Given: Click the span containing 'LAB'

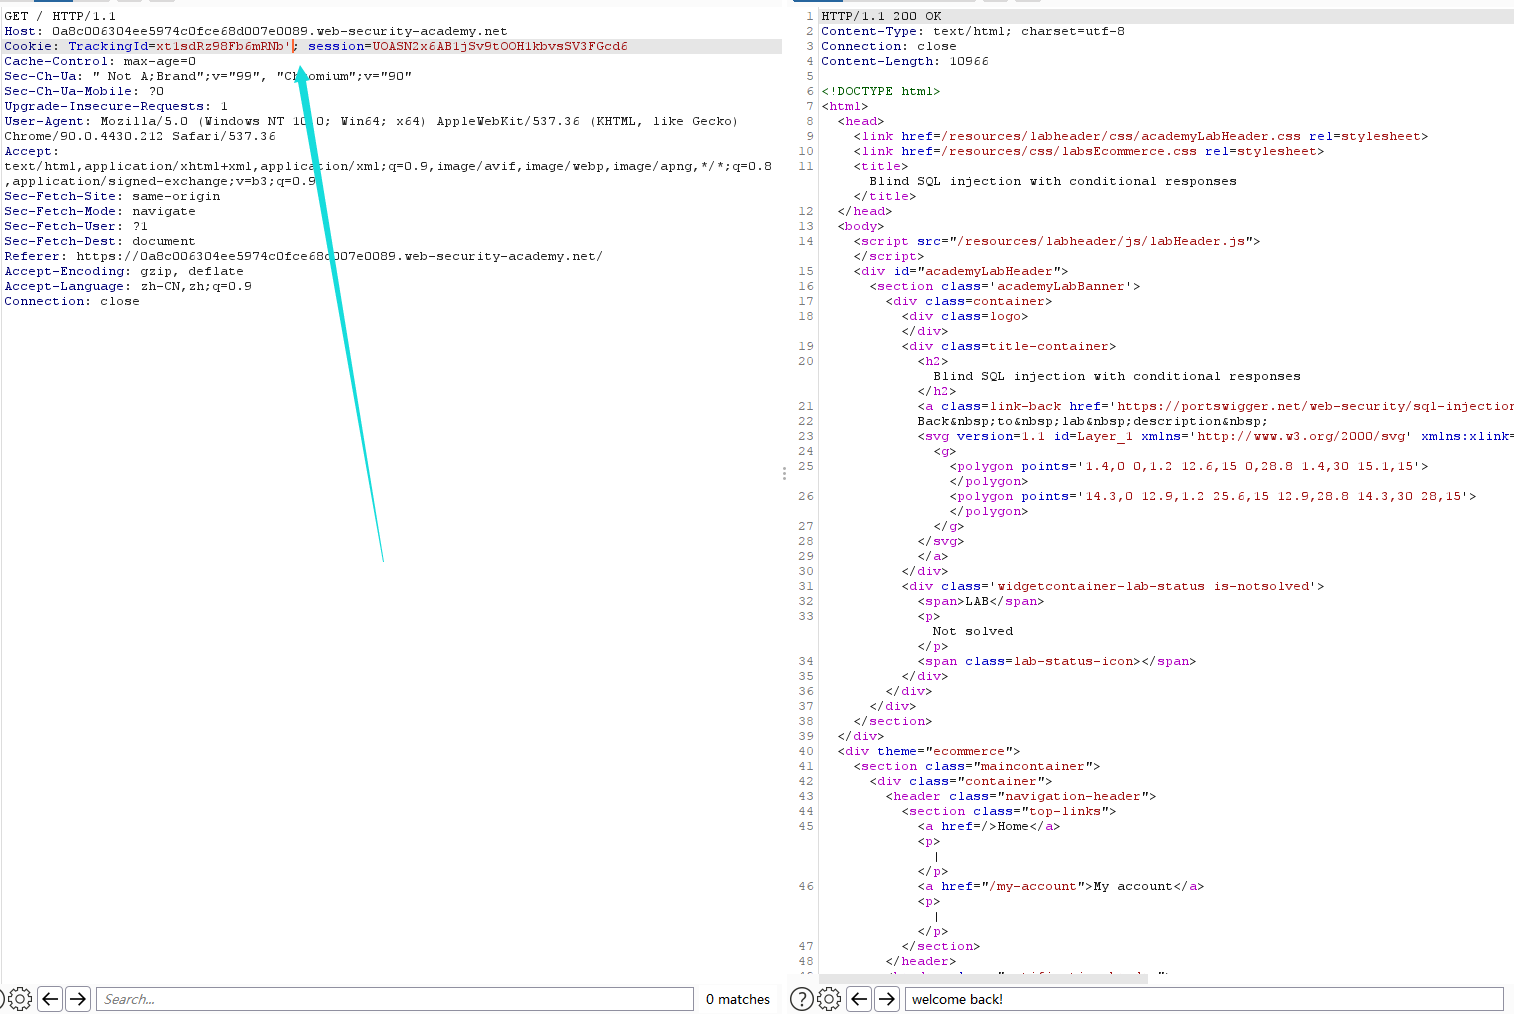Looking at the screenshot, I should pos(981,601).
